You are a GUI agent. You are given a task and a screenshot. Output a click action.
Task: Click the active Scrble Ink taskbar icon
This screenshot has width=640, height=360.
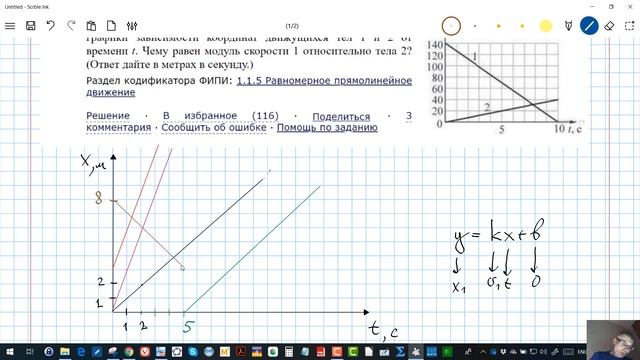416,351
